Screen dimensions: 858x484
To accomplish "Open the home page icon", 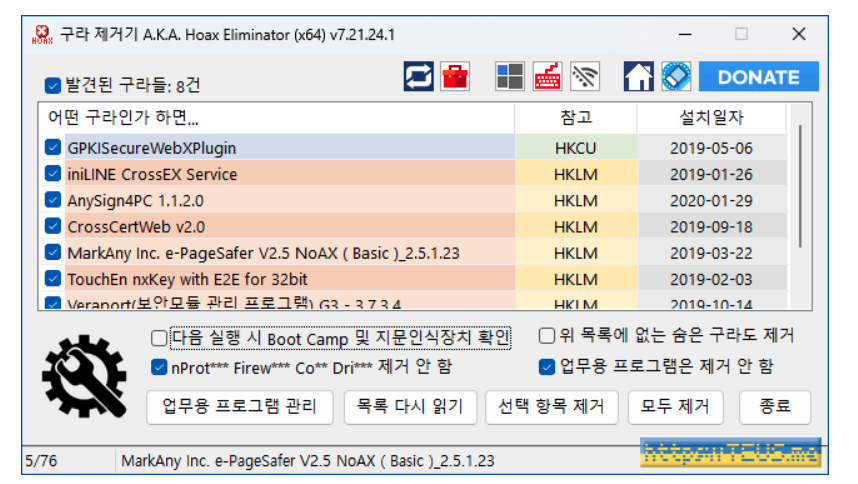I will pos(639,76).
